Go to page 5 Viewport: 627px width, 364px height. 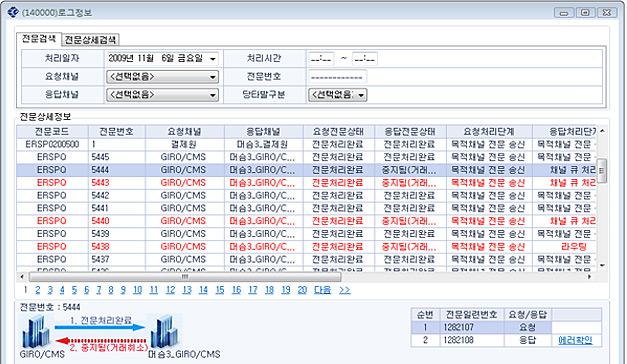[x=74, y=290]
